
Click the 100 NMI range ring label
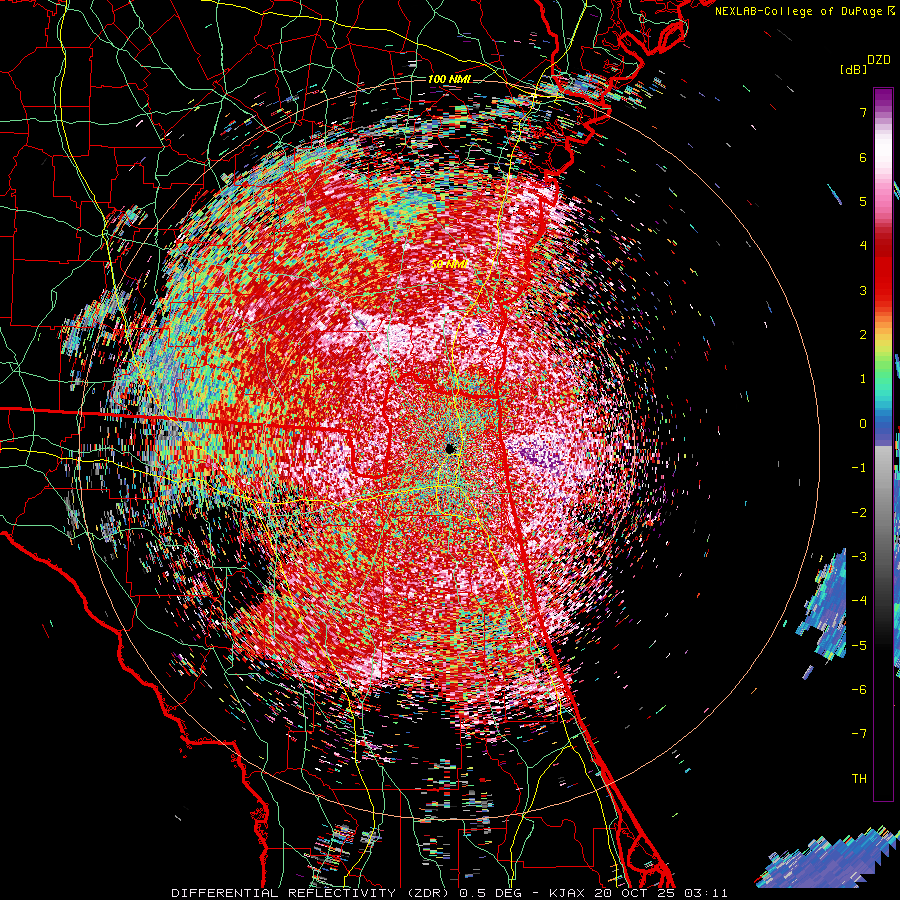tap(449, 79)
